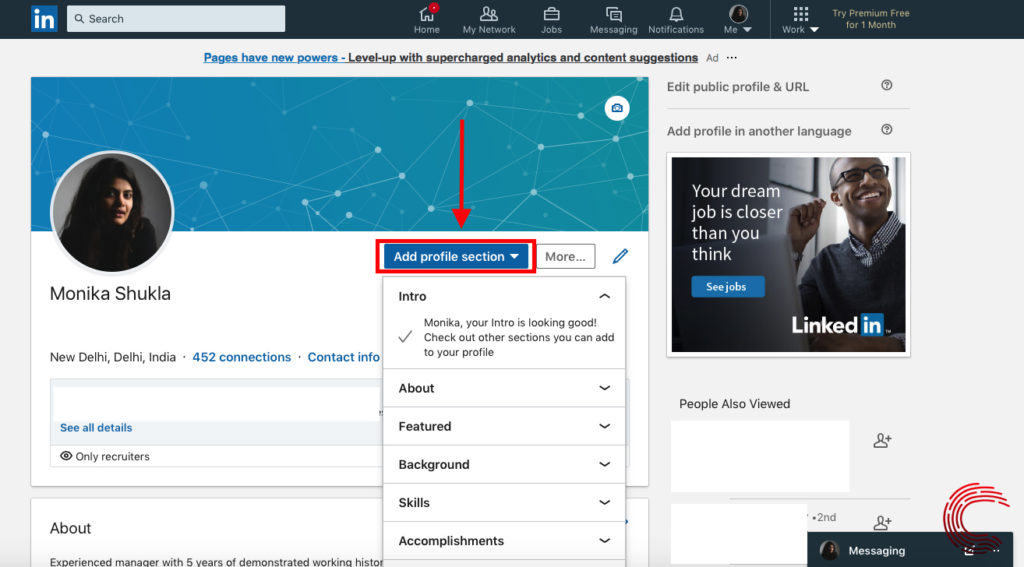Open the Work apps grid menu
Screen dimensions: 1024x567
[x=801, y=20]
